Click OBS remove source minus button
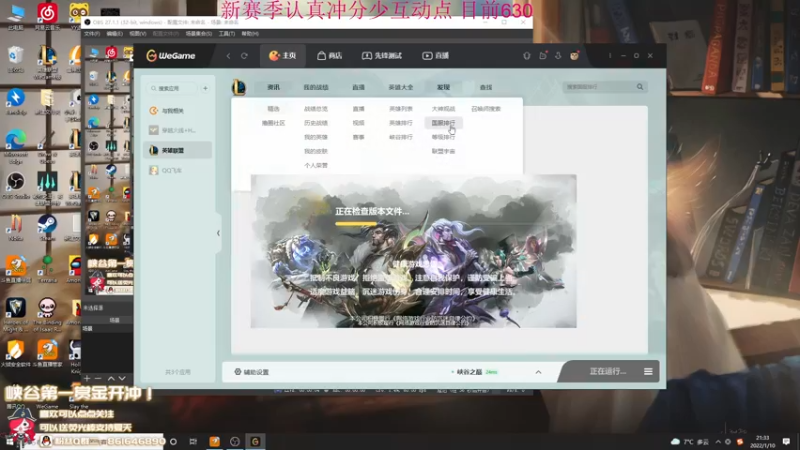 pos(98,379)
